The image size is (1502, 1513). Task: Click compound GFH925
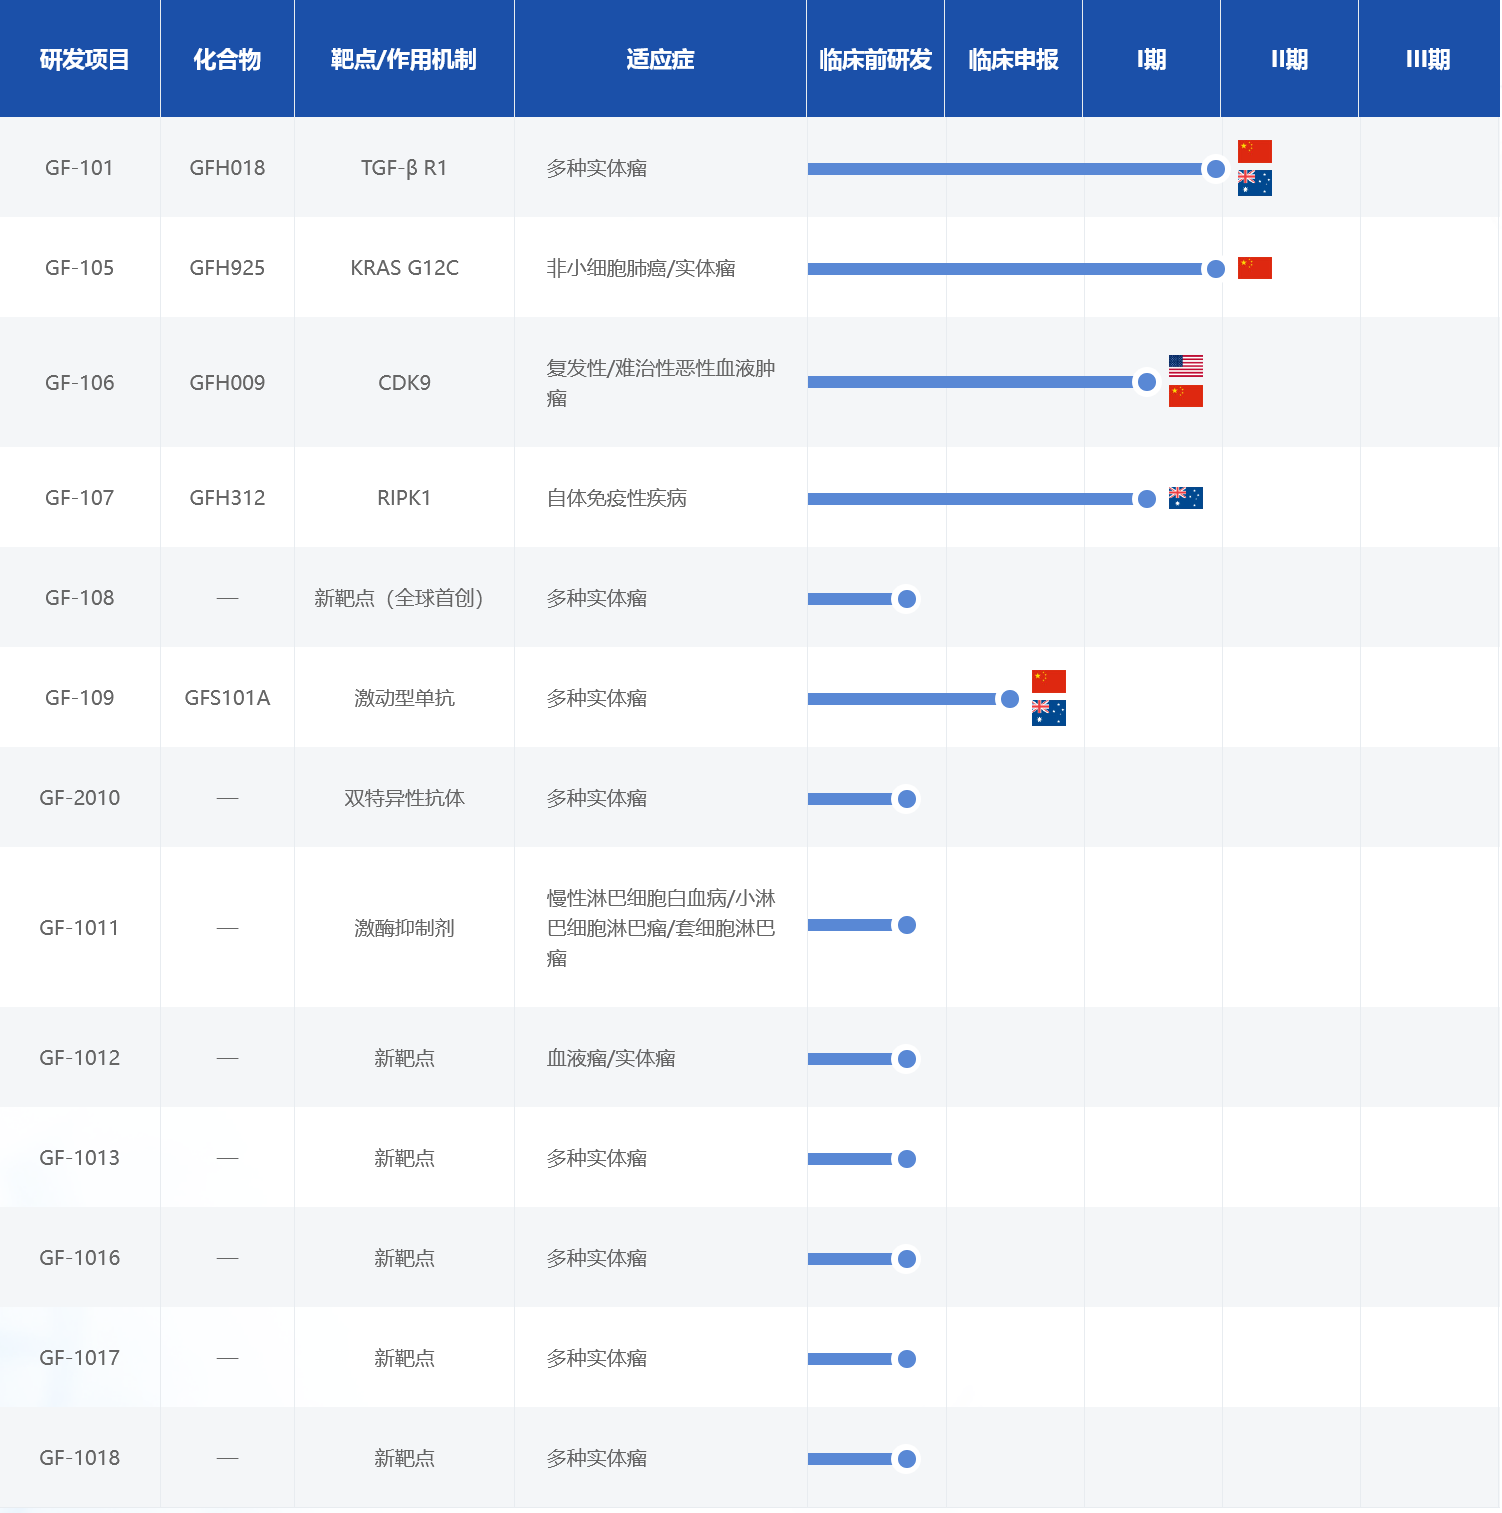[227, 268]
